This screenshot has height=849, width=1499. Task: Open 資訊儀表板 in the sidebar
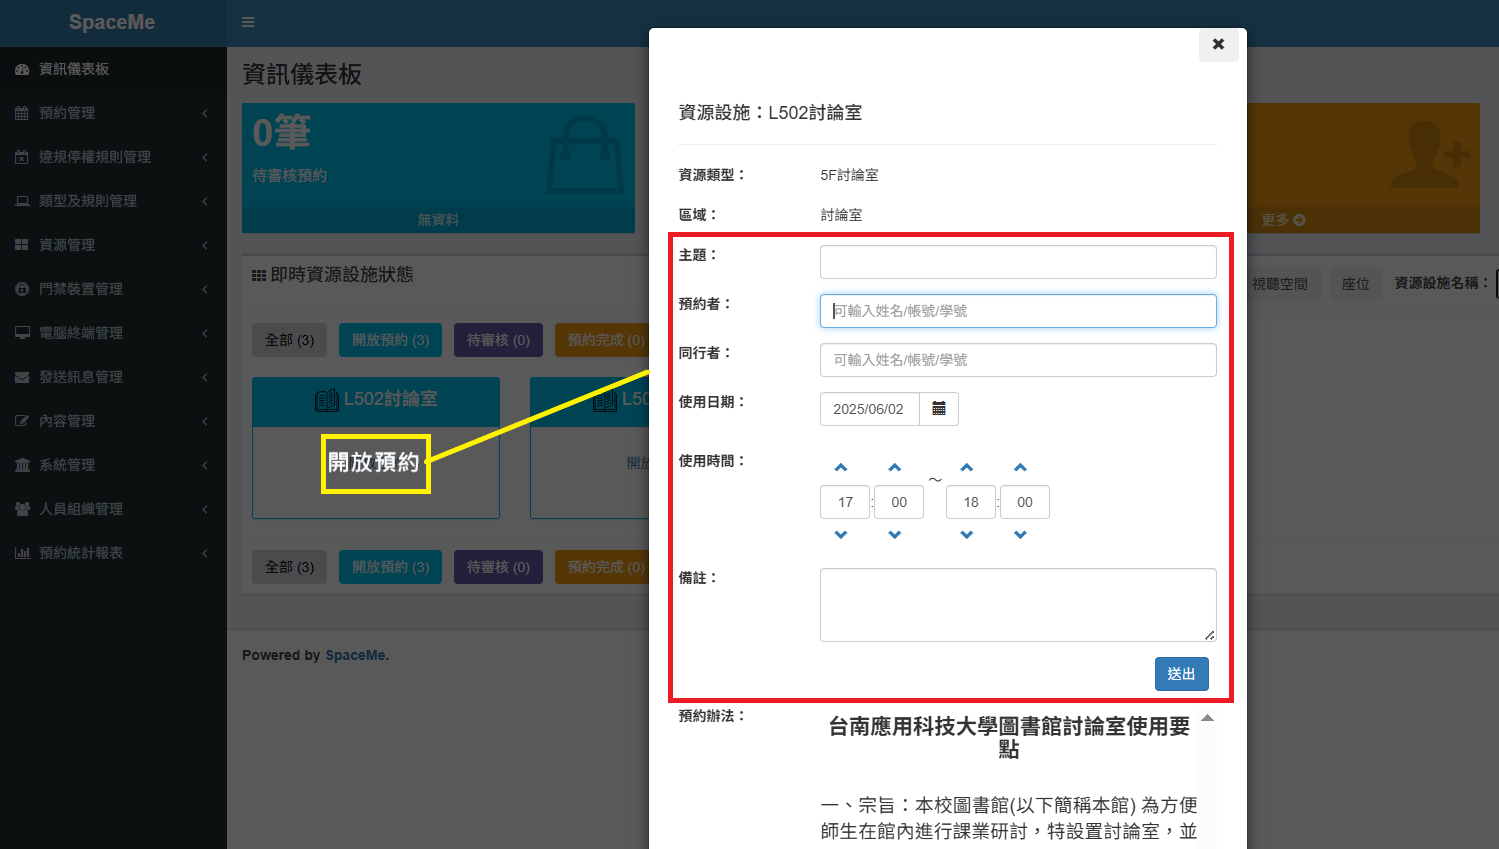click(73, 69)
